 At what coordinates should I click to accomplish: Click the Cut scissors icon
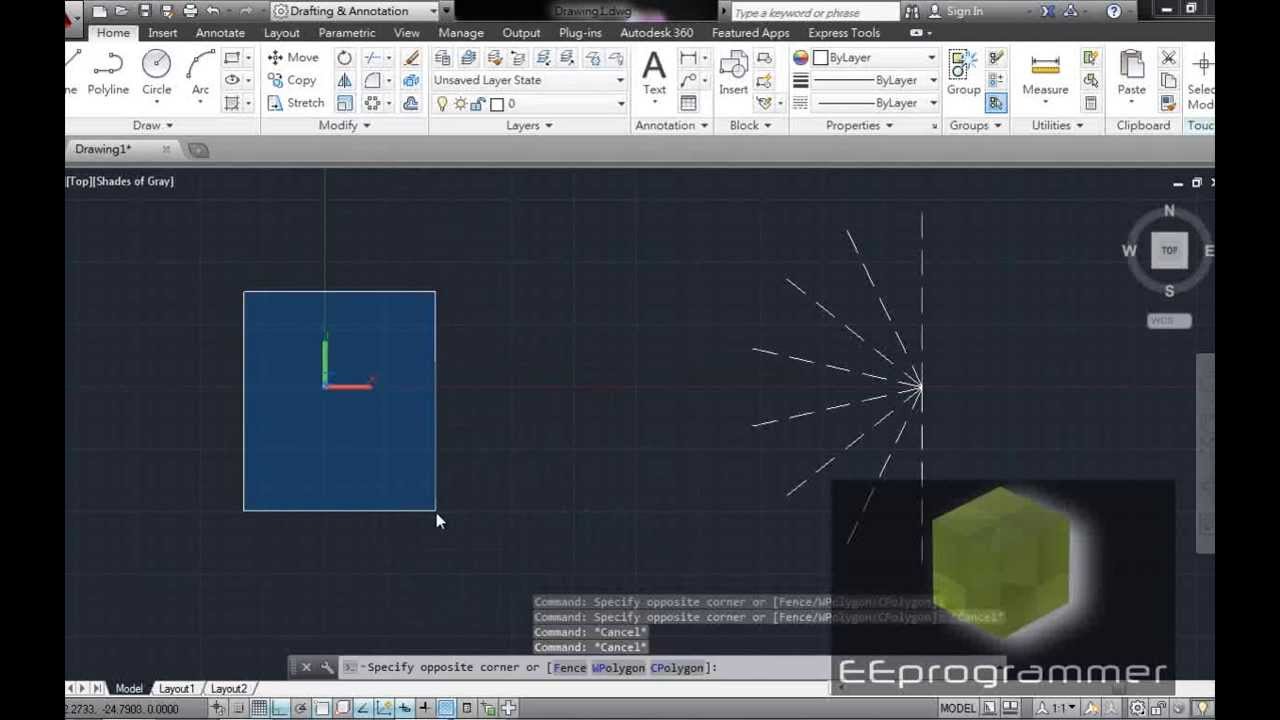(x=1168, y=57)
